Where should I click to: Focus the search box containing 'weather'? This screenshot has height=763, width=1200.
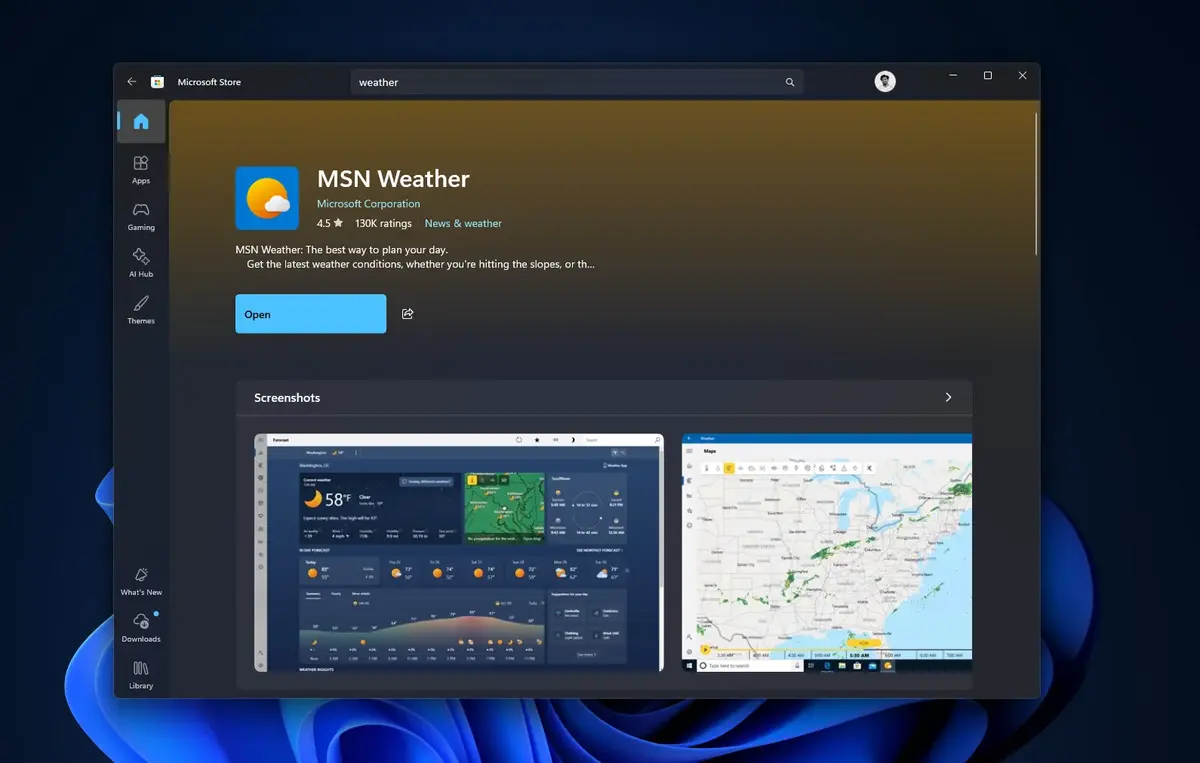(x=577, y=82)
